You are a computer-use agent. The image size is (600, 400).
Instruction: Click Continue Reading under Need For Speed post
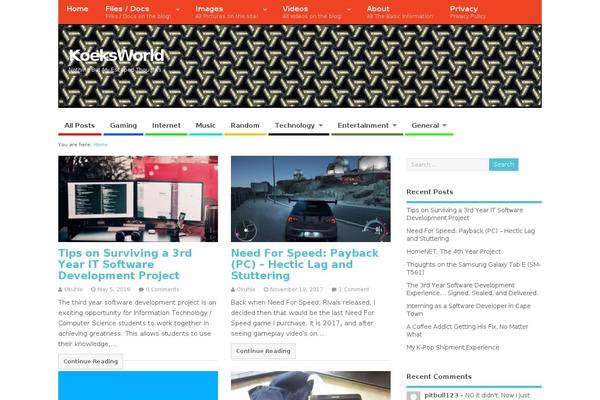[263, 351]
